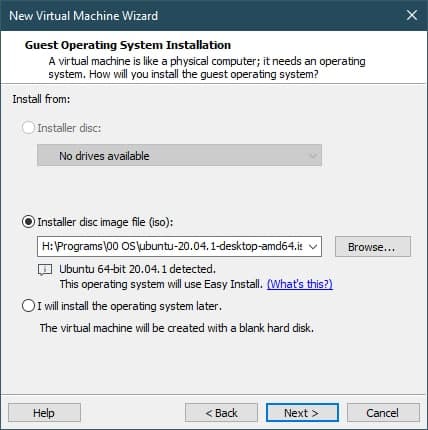Proceed with the Next > button

302,413
